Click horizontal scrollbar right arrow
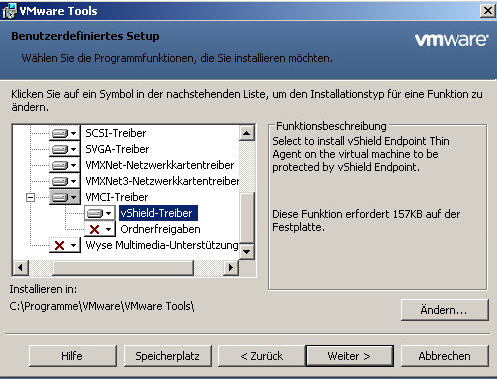 tap(231, 268)
